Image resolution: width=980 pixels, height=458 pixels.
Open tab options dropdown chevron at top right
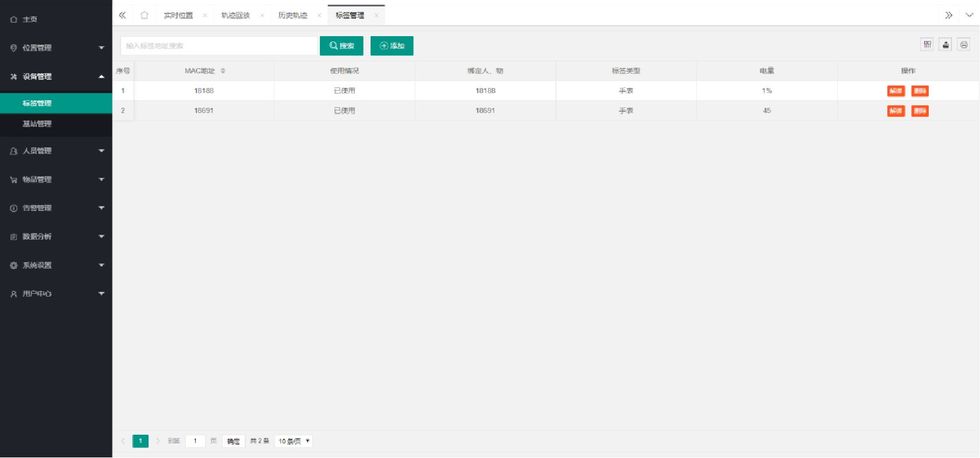[x=967, y=15]
